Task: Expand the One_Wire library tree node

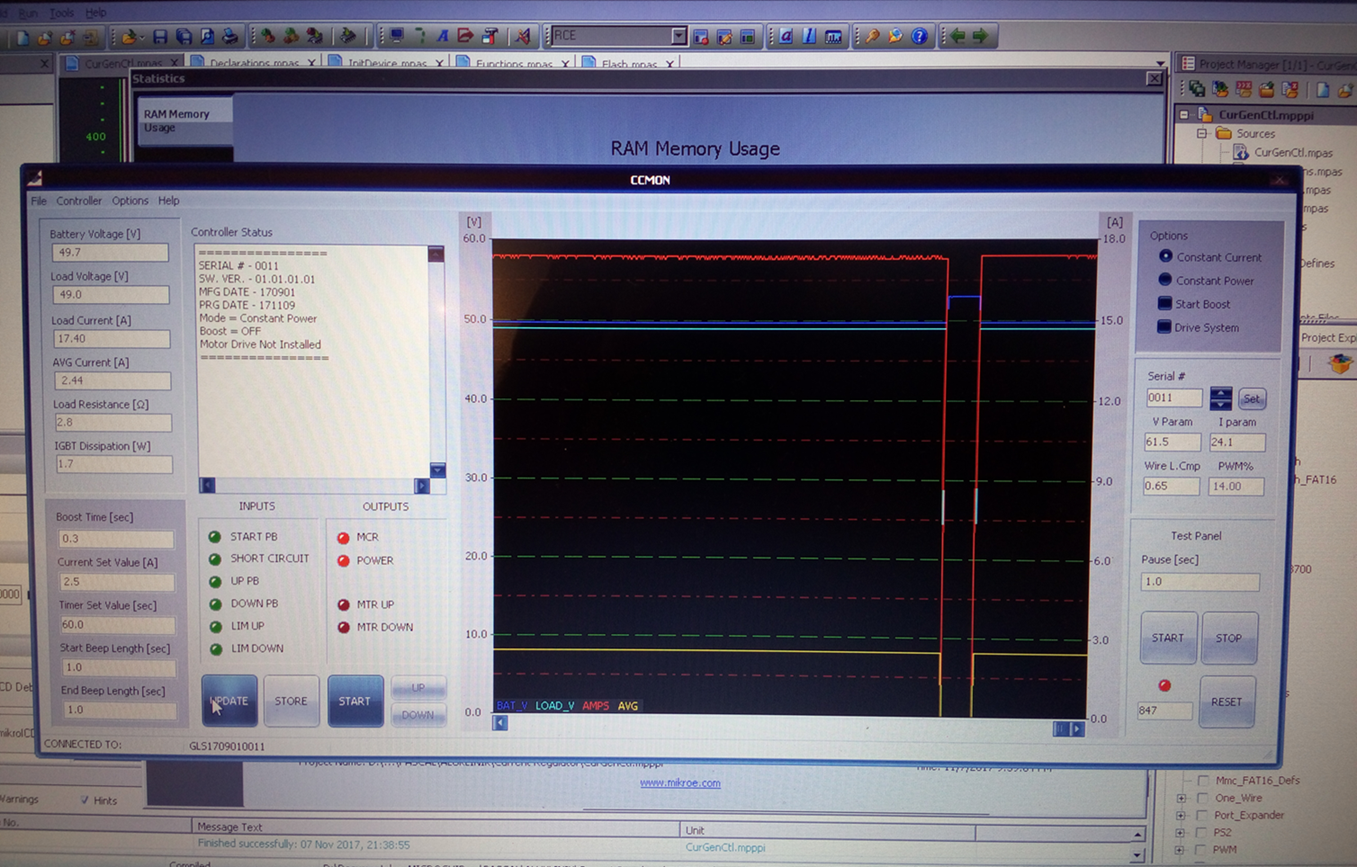Action: pos(1182,798)
